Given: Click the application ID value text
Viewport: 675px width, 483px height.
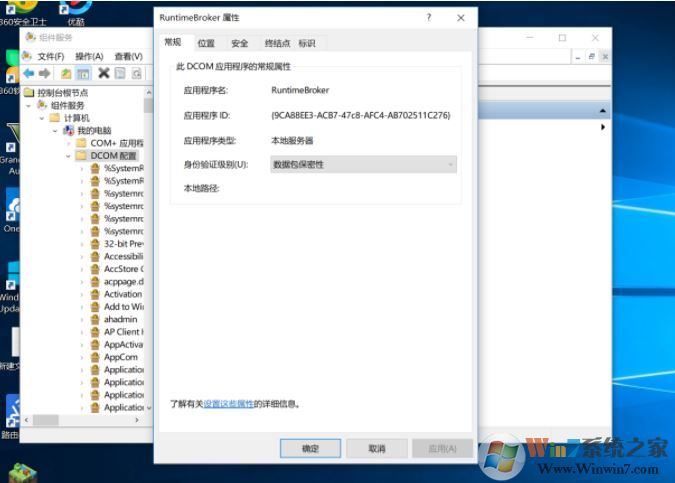Looking at the screenshot, I should [361, 115].
